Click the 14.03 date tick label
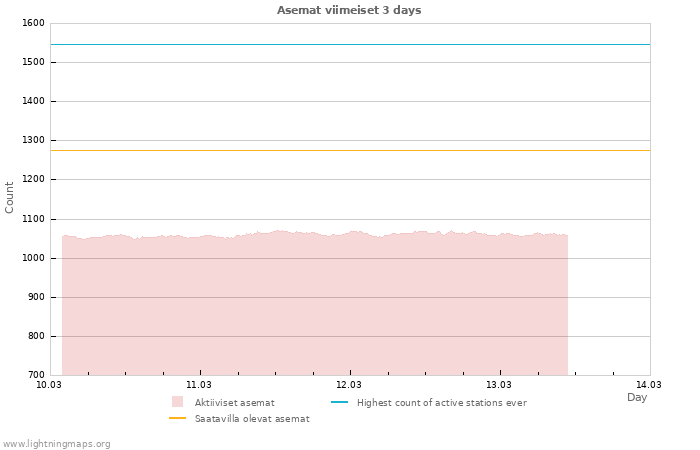The width and height of the screenshot is (700, 450). [649, 384]
